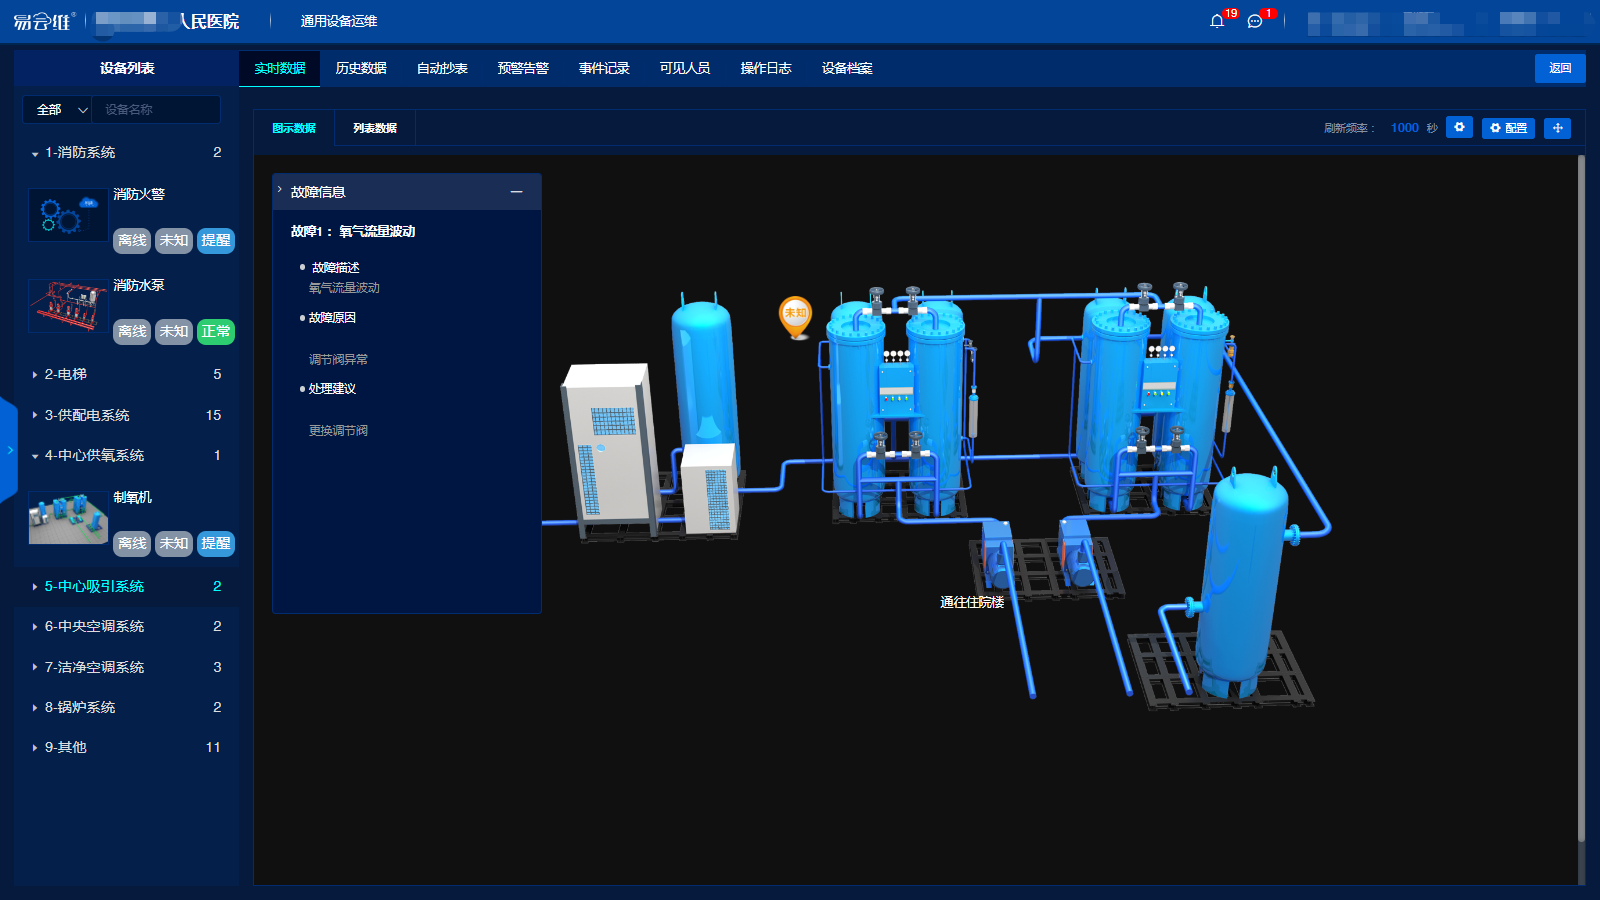Viewport: 1600px width, 900px height.
Task: Click the 配置 button
Action: click(1508, 128)
